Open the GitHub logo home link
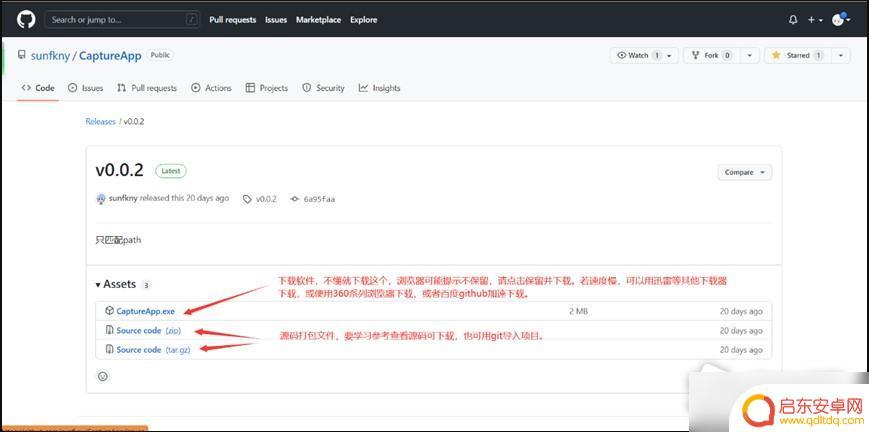Screen dimensions: 869x432 25,19
